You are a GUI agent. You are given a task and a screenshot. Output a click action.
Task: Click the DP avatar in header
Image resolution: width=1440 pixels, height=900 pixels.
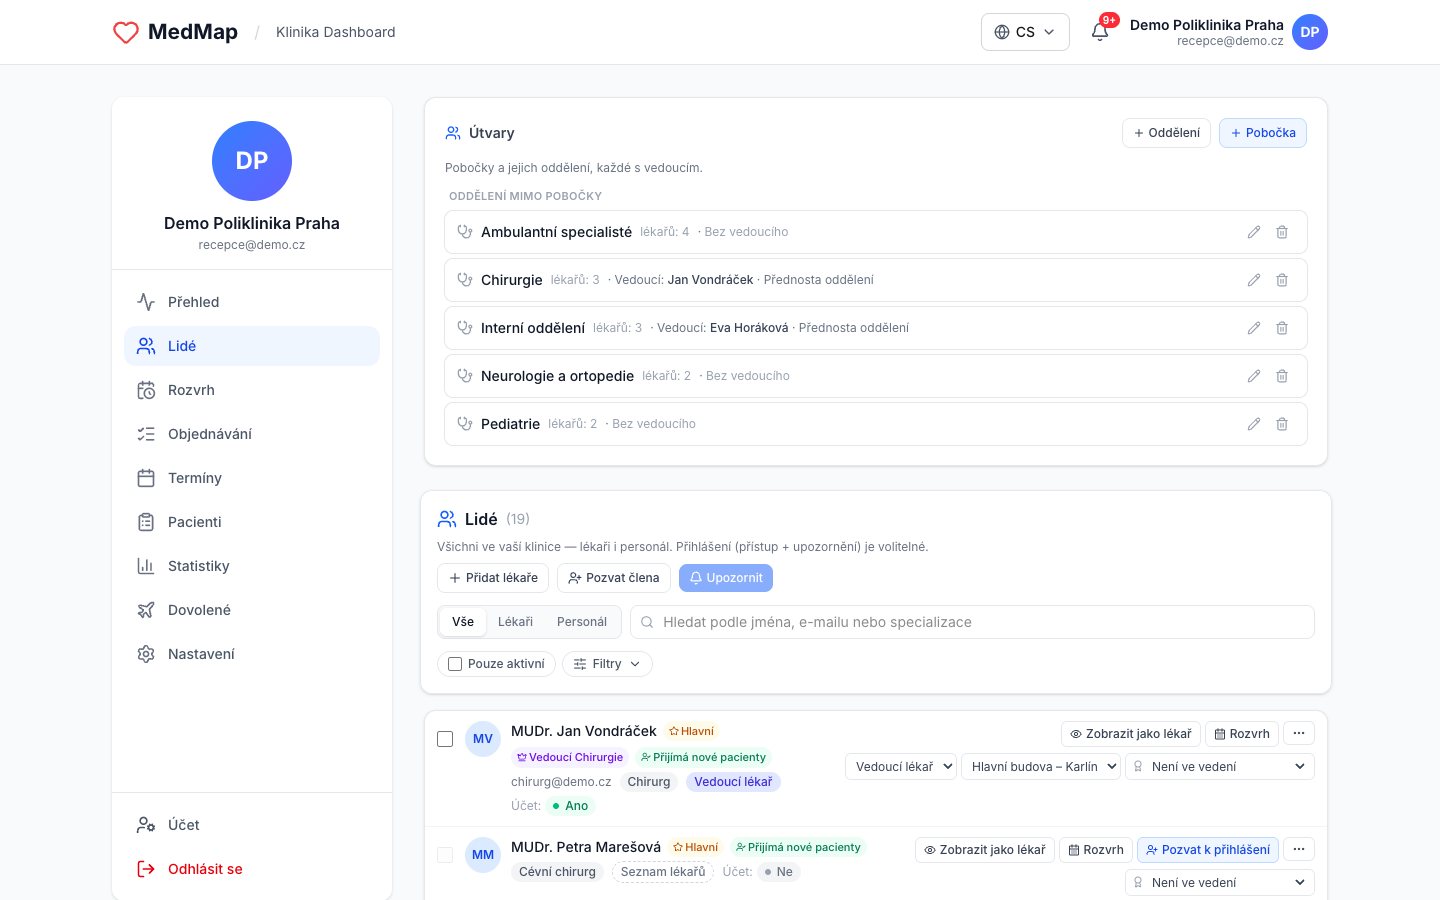click(1310, 32)
